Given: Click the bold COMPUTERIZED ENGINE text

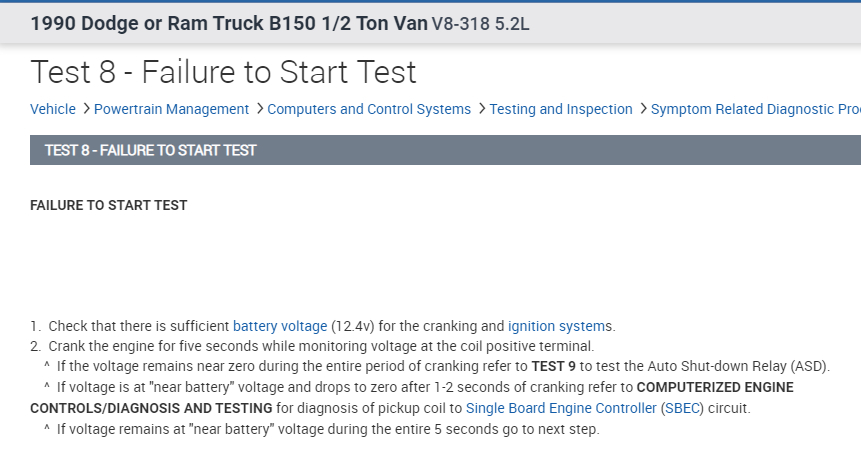Looking at the screenshot, I should (715, 386).
